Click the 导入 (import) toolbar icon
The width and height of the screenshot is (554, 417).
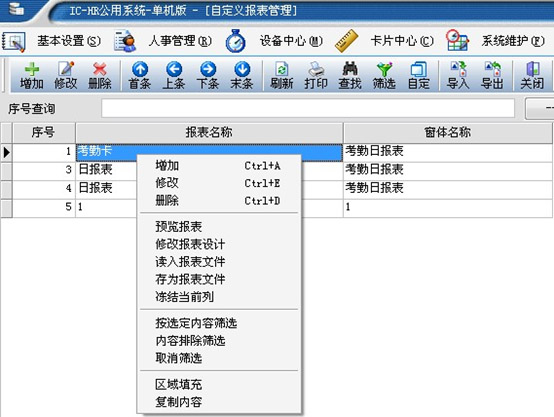pyautogui.click(x=458, y=76)
